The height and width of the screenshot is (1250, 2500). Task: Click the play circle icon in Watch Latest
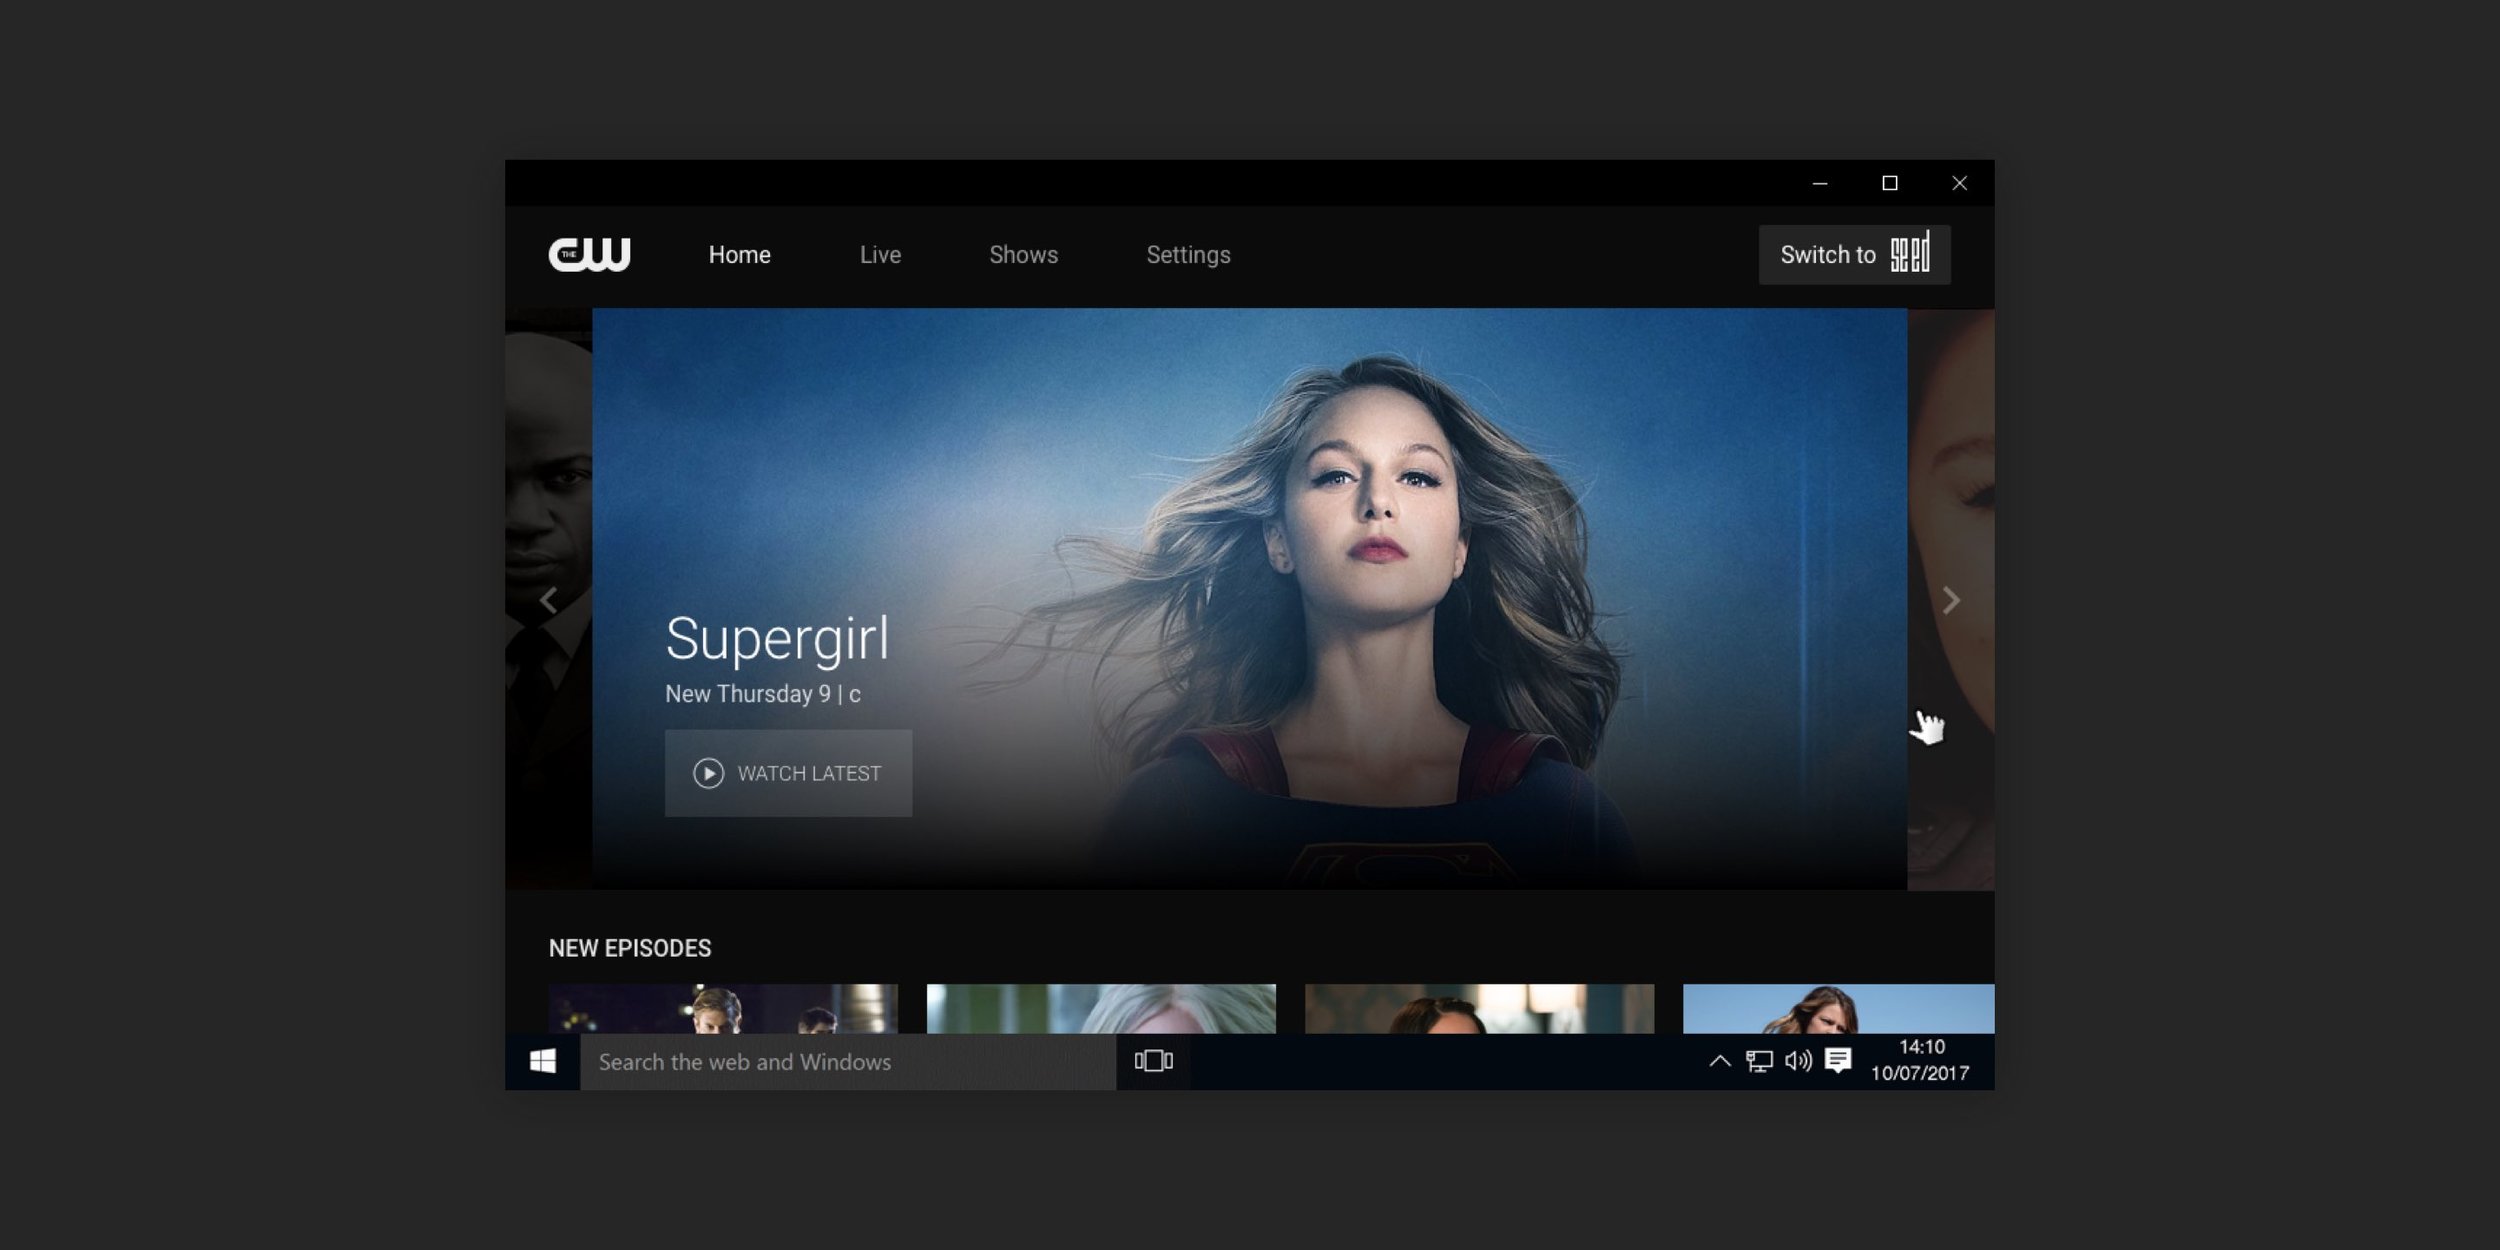click(x=708, y=773)
